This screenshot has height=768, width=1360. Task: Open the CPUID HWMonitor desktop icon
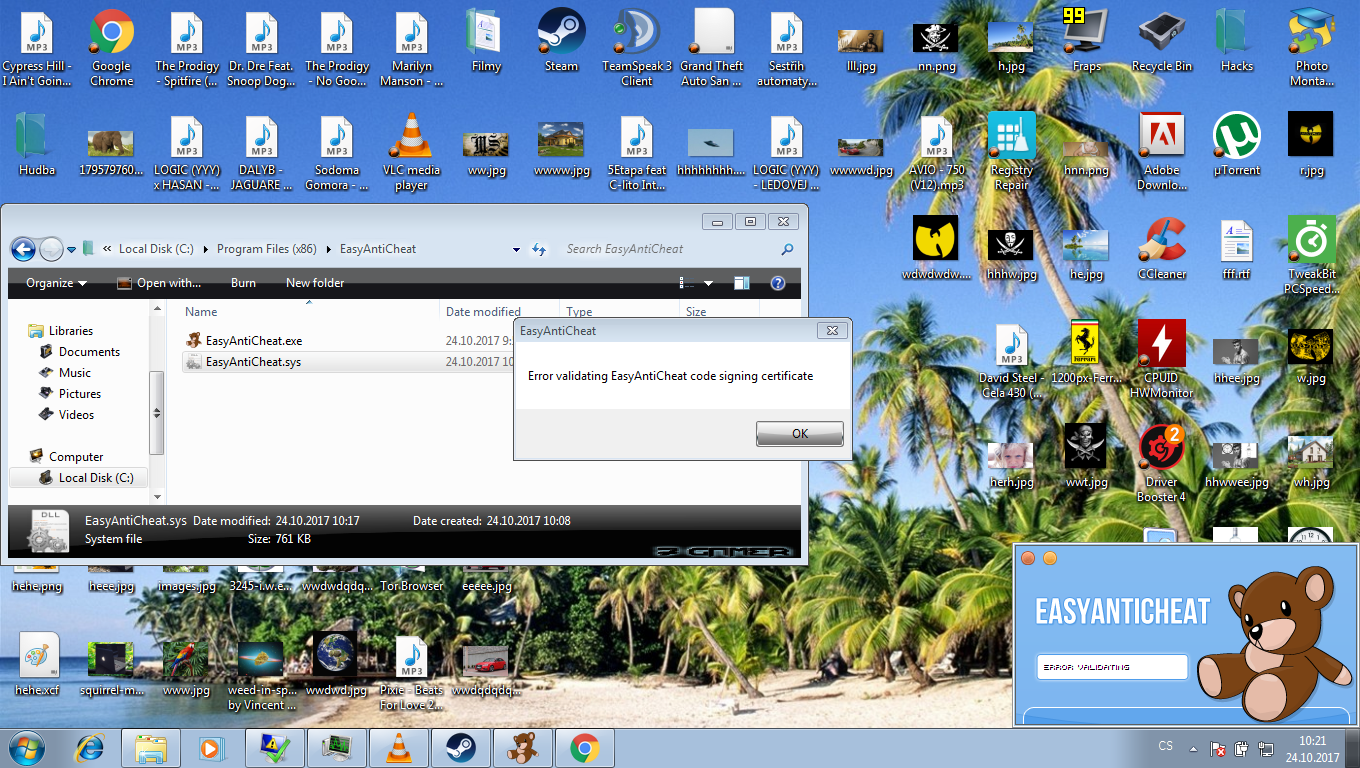click(1161, 346)
